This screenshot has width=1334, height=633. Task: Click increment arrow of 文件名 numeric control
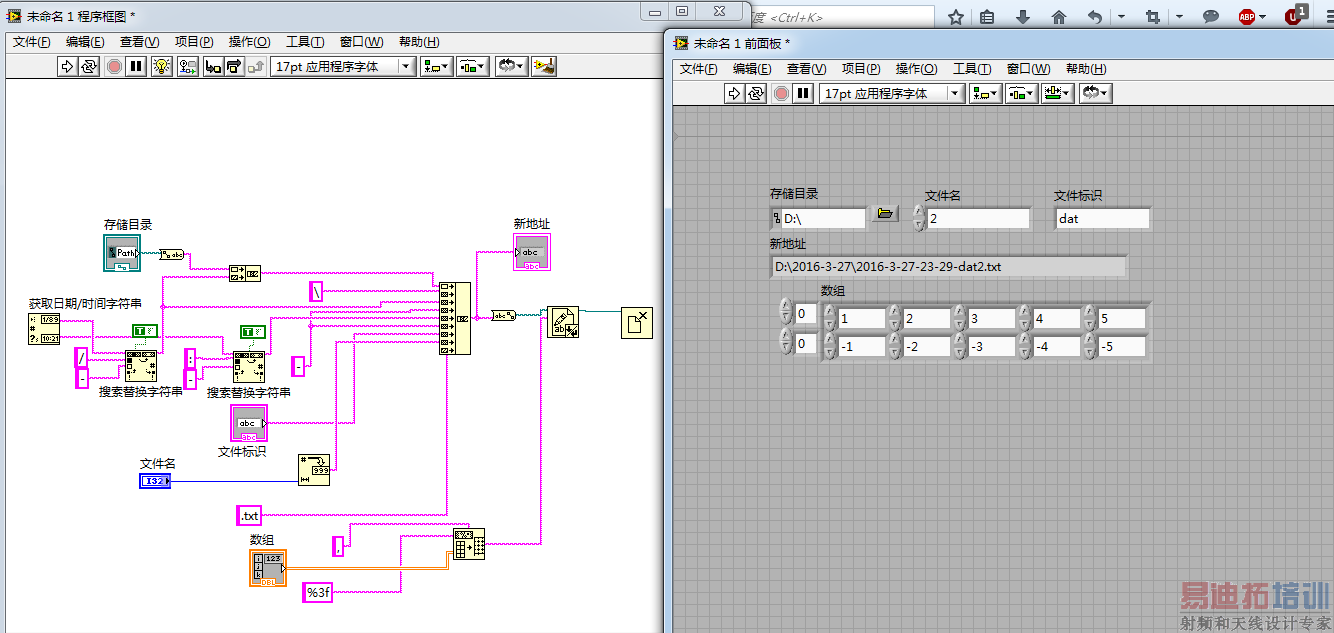pyautogui.click(x=920, y=212)
